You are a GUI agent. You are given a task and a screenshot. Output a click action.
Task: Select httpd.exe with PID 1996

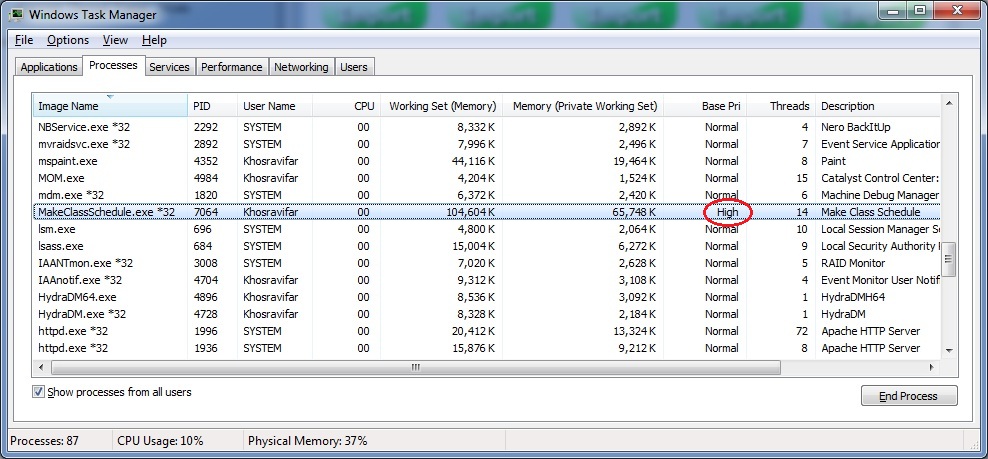[x=486, y=331]
